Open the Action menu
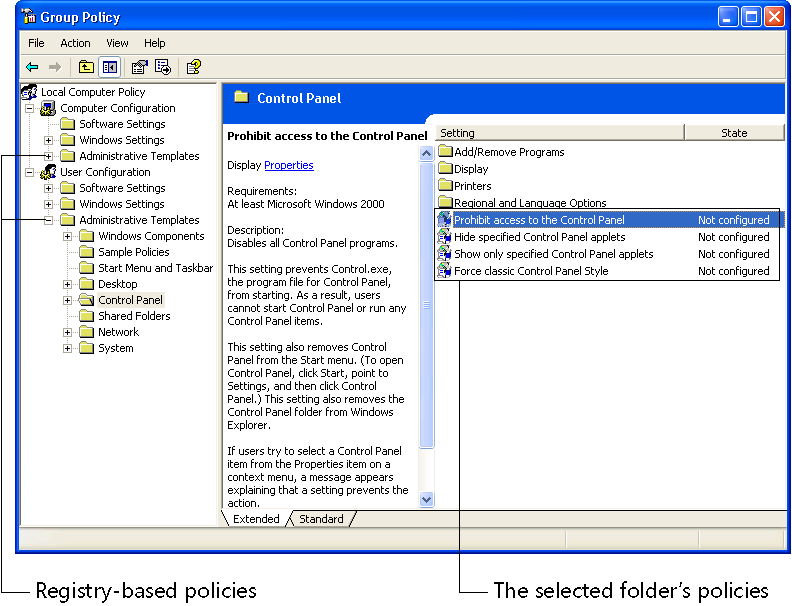792x606 pixels. (75, 43)
